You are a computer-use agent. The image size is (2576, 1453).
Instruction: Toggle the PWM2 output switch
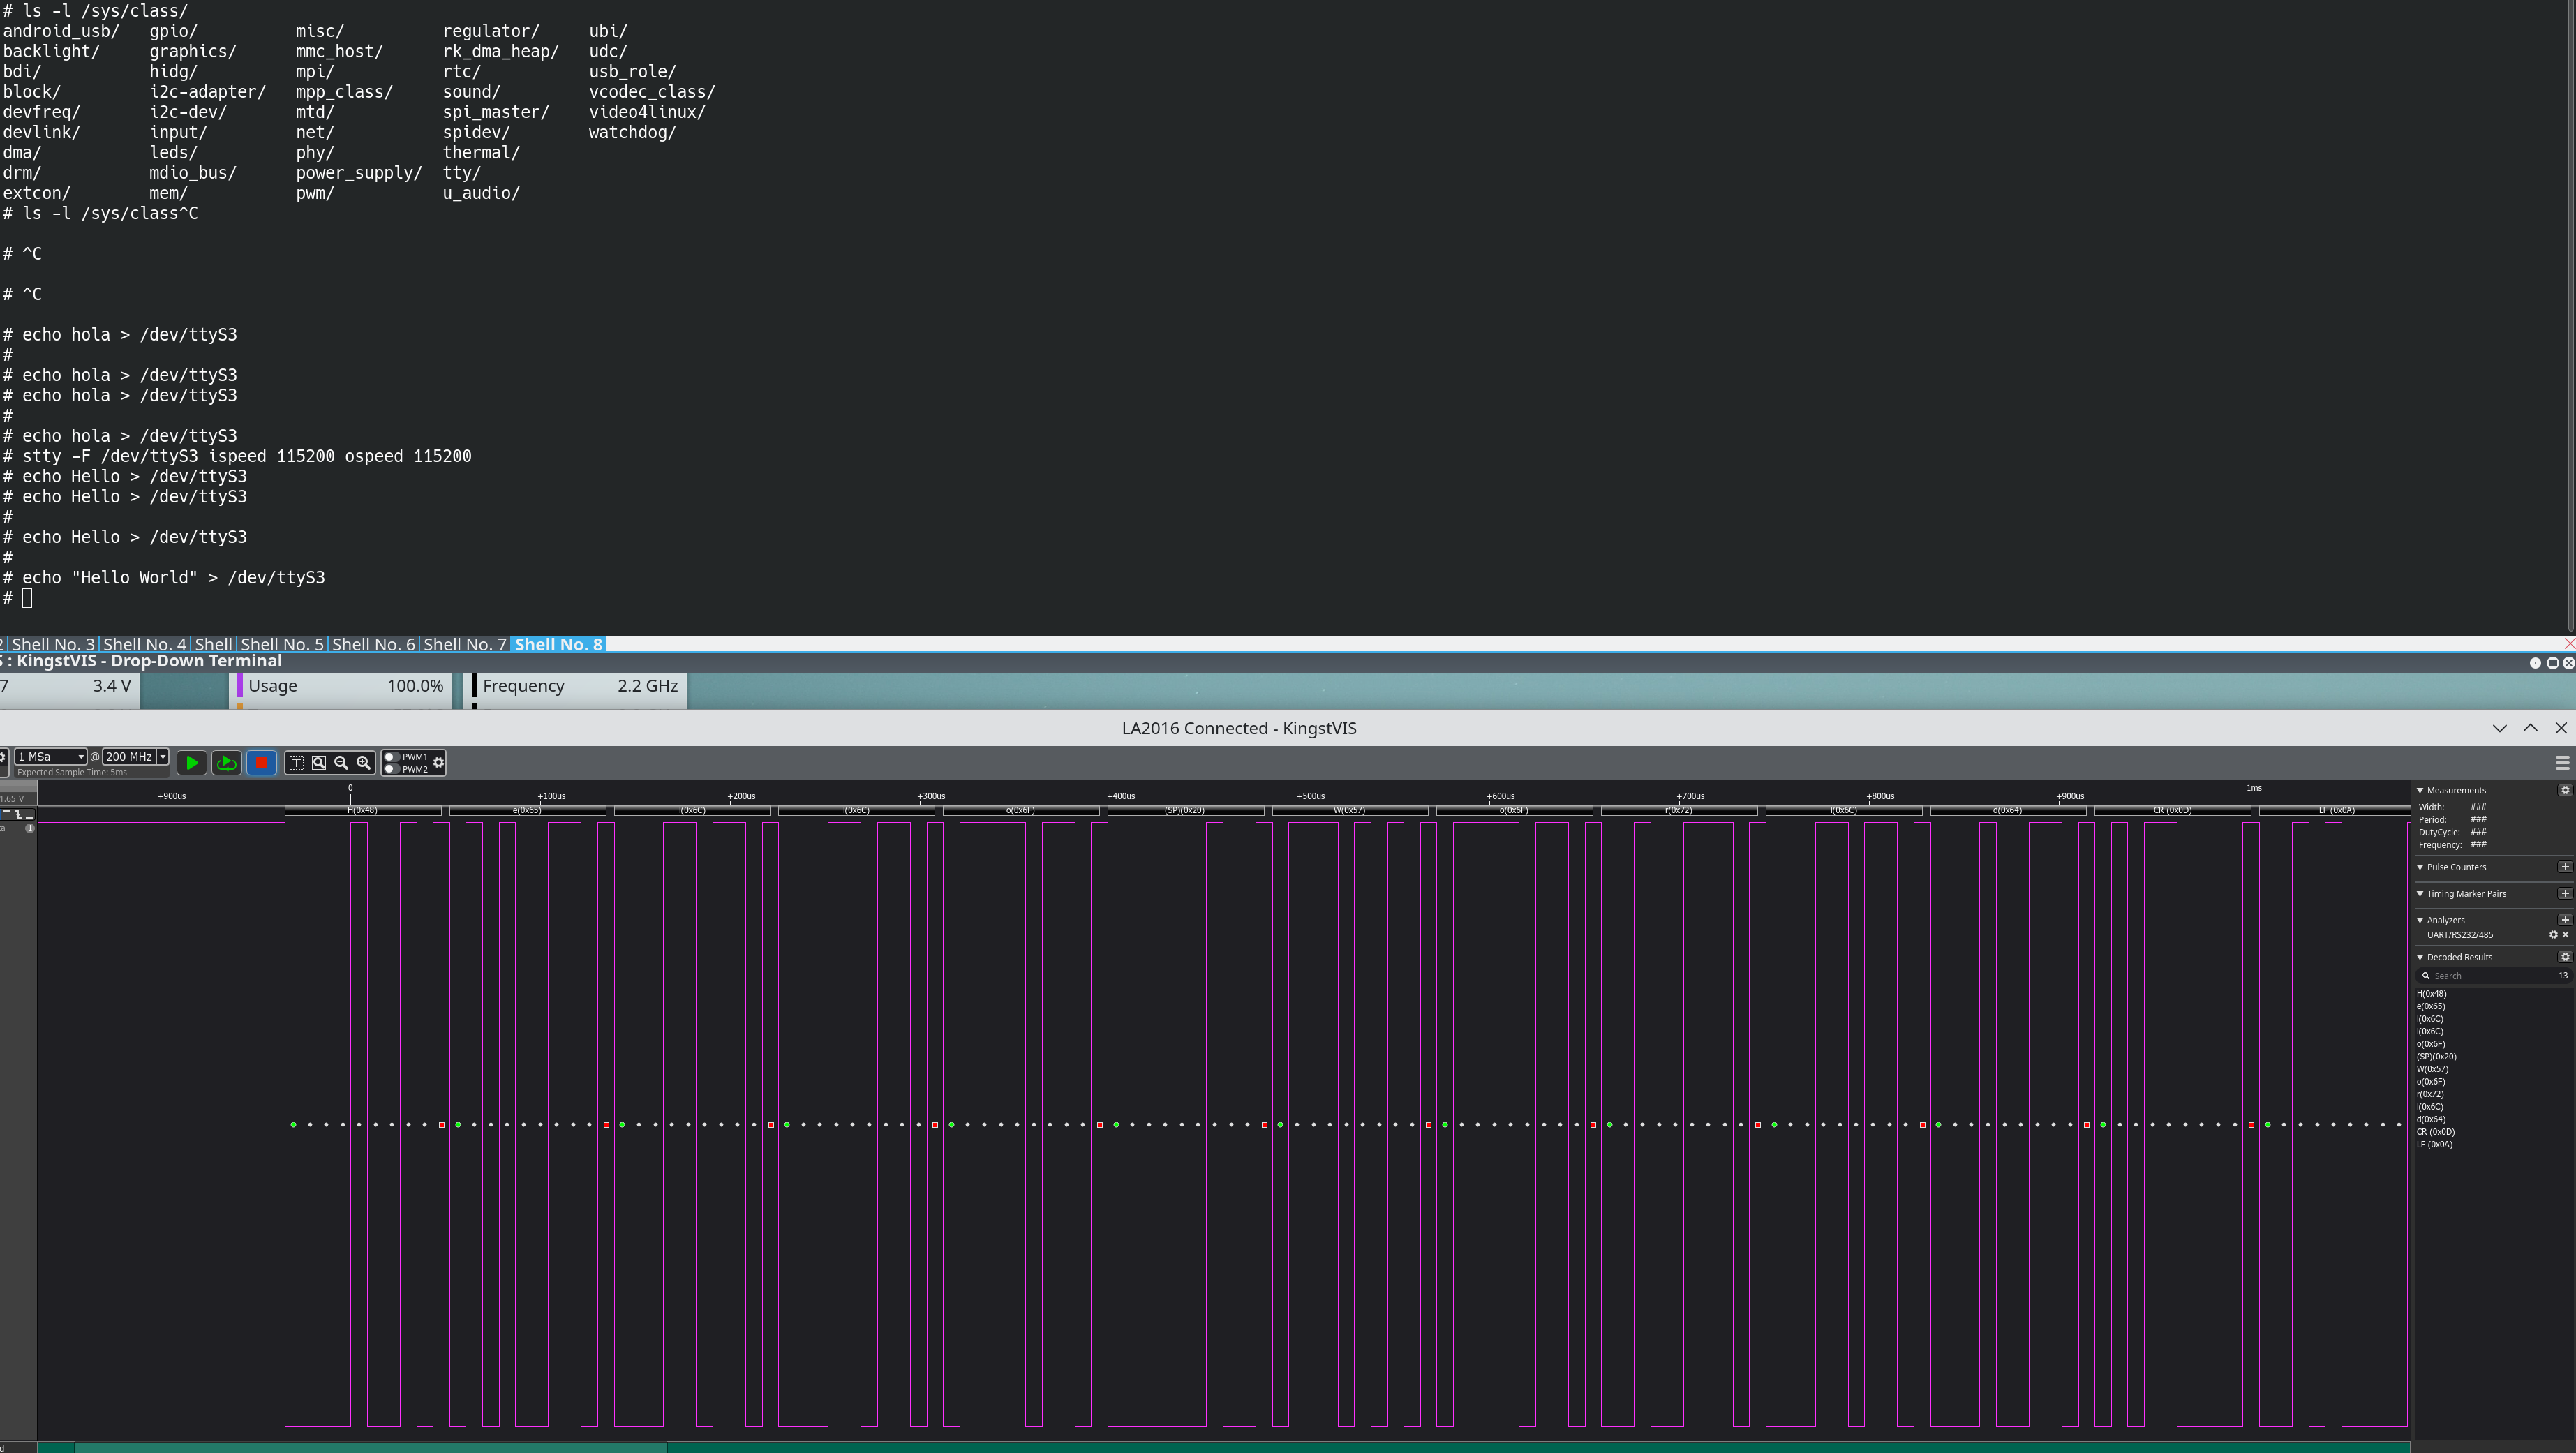(391, 769)
